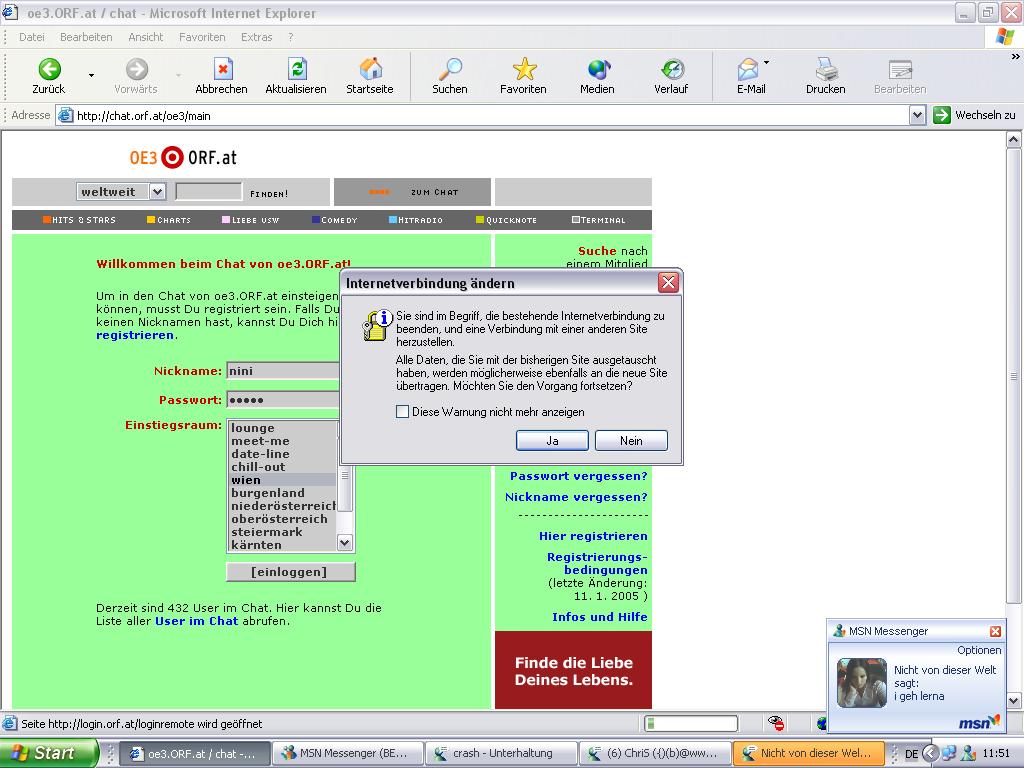Open the Datei menu
The width and height of the screenshot is (1024, 768).
tap(32, 37)
